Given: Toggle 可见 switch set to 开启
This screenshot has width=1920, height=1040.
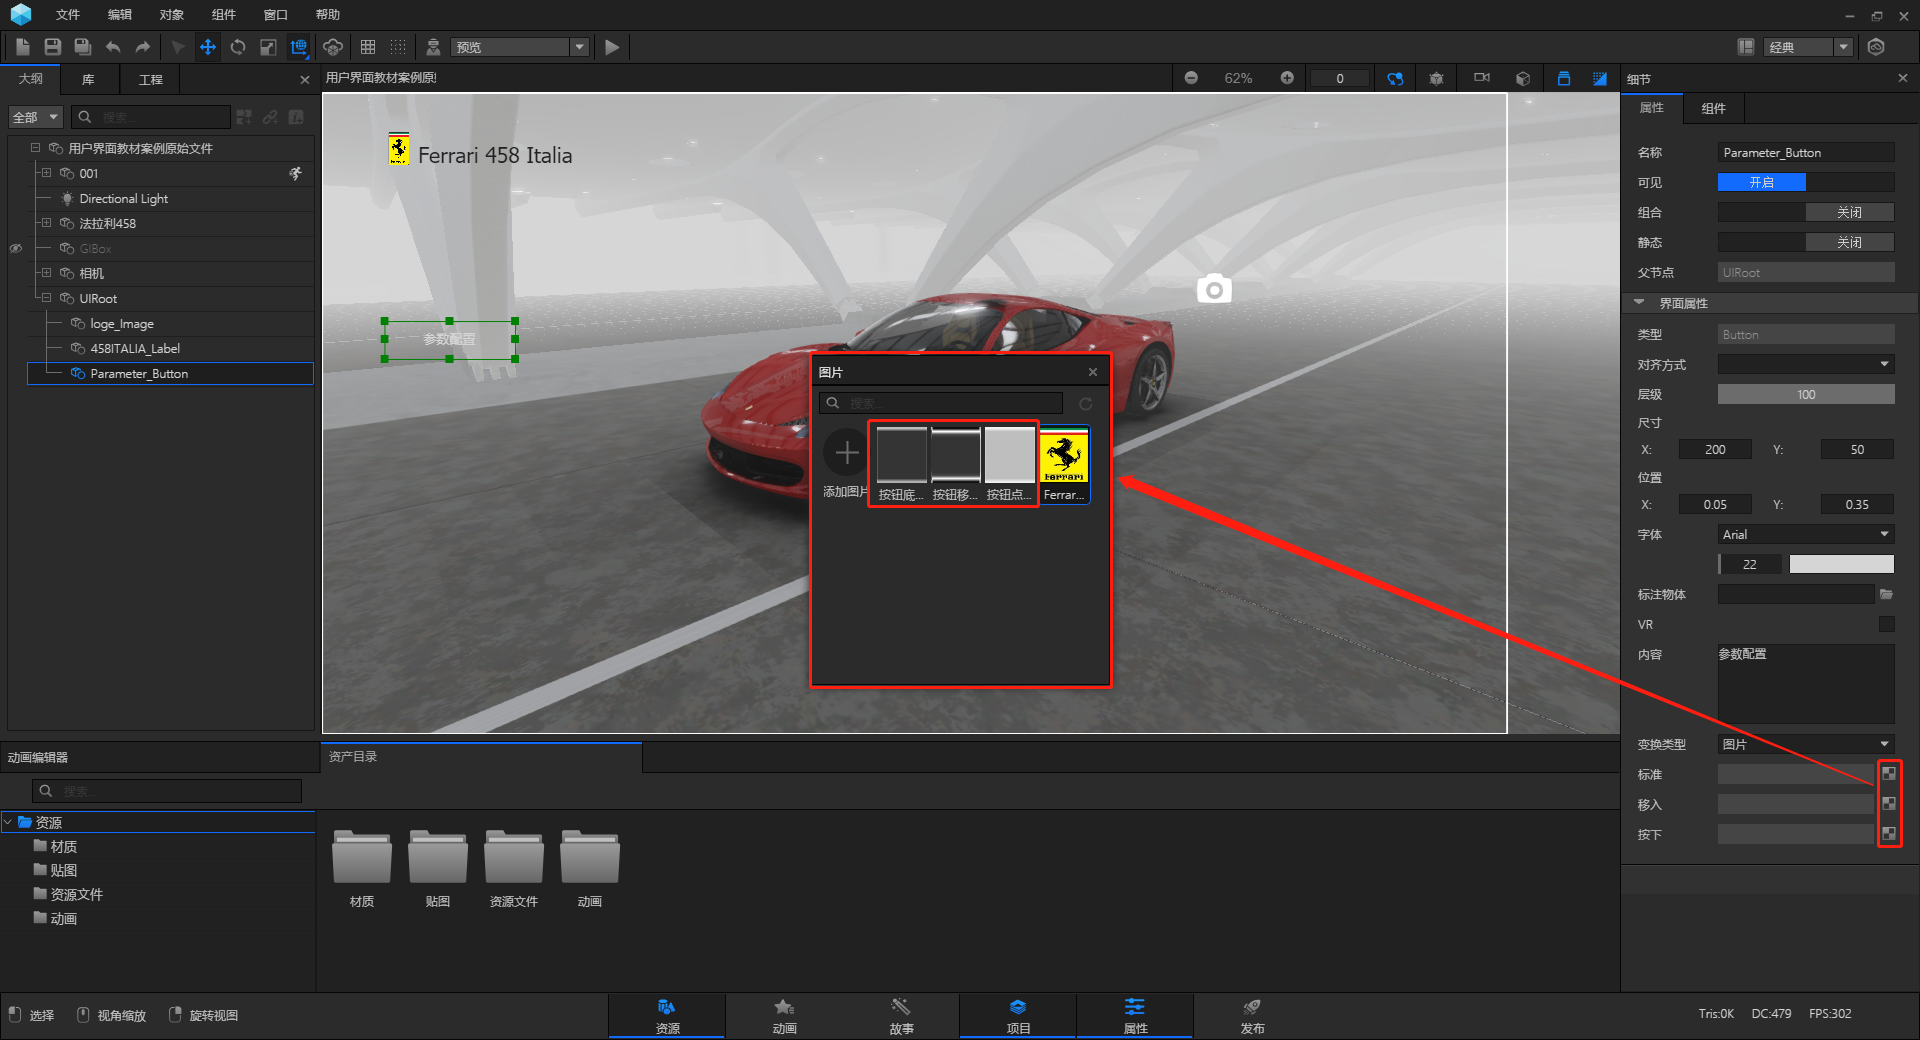Looking at the screenshot, I should coord(1806,182).
